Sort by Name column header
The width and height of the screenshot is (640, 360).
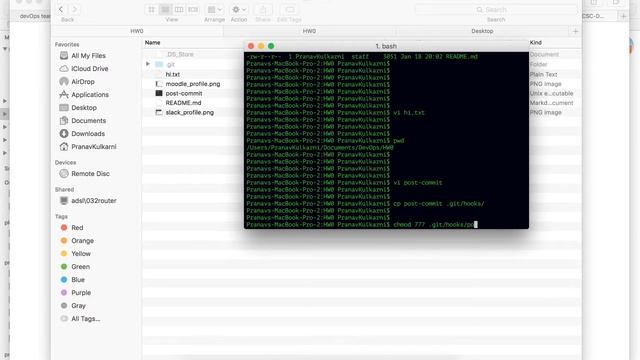coord(153,42)
